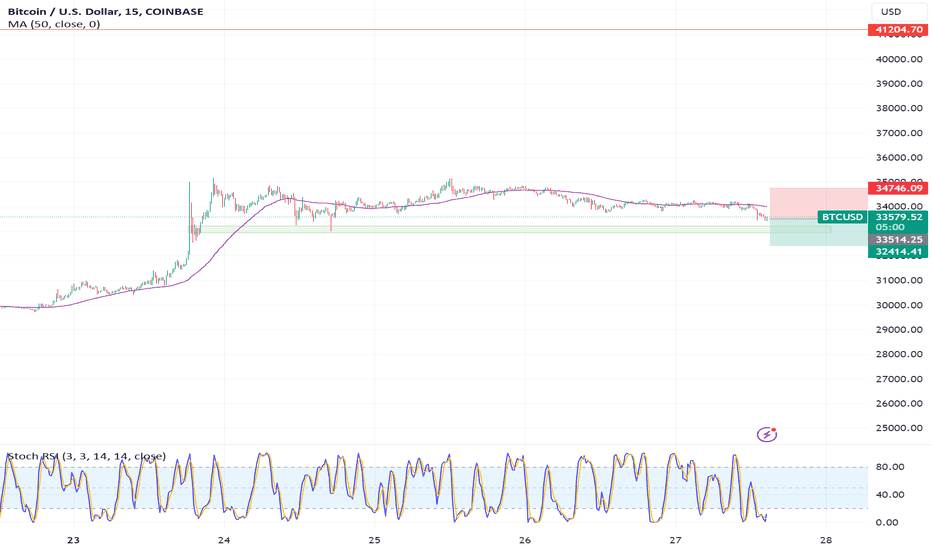932x550 pixels.
Task: Click the red 41204.70 price label
Action: [x=898, y=29]
